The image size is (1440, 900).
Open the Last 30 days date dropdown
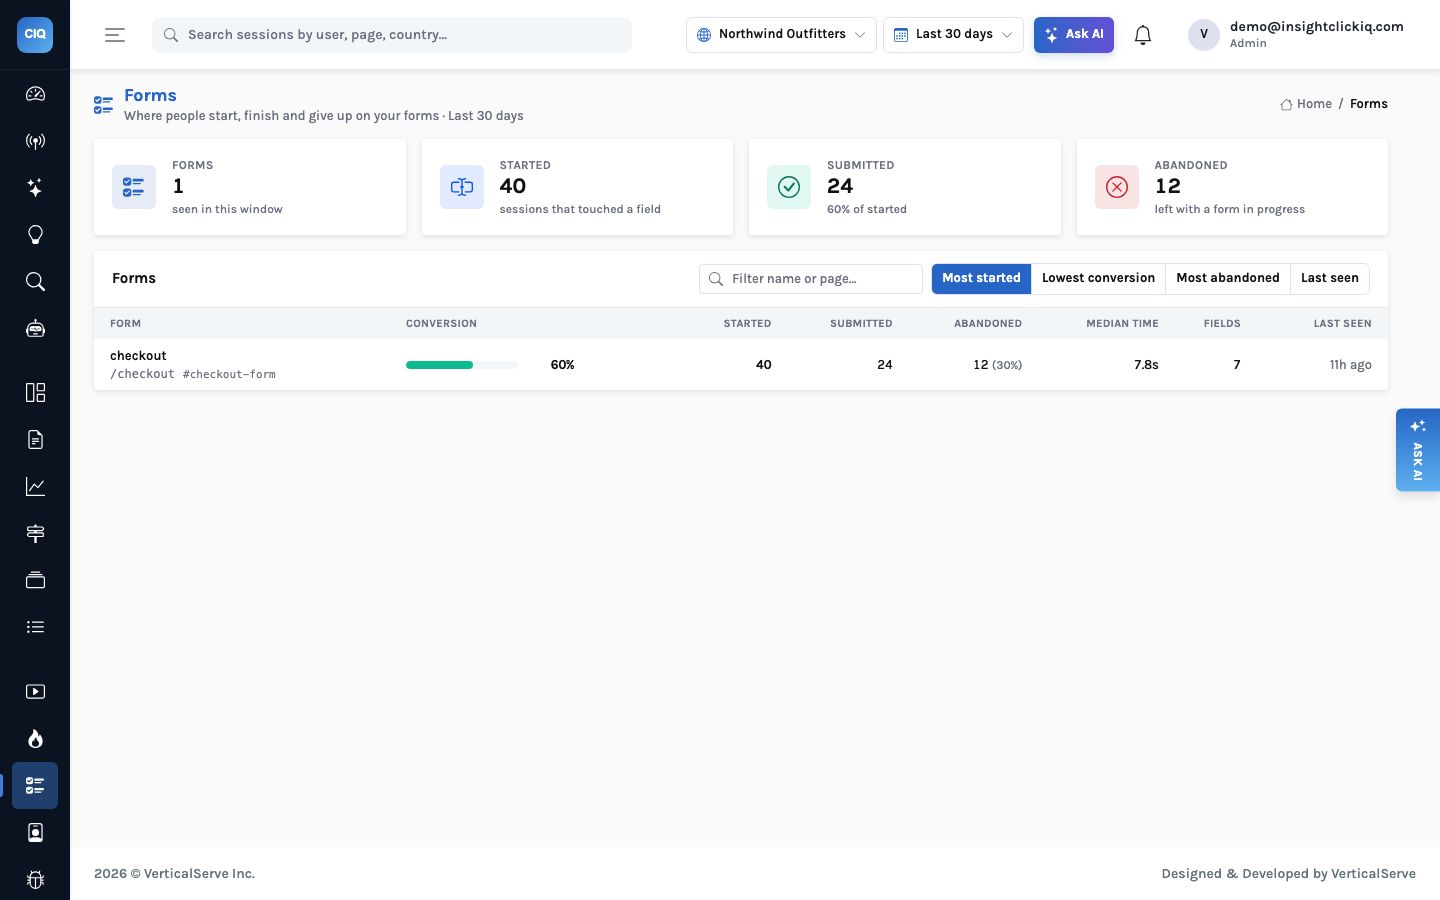pos(953,35)
